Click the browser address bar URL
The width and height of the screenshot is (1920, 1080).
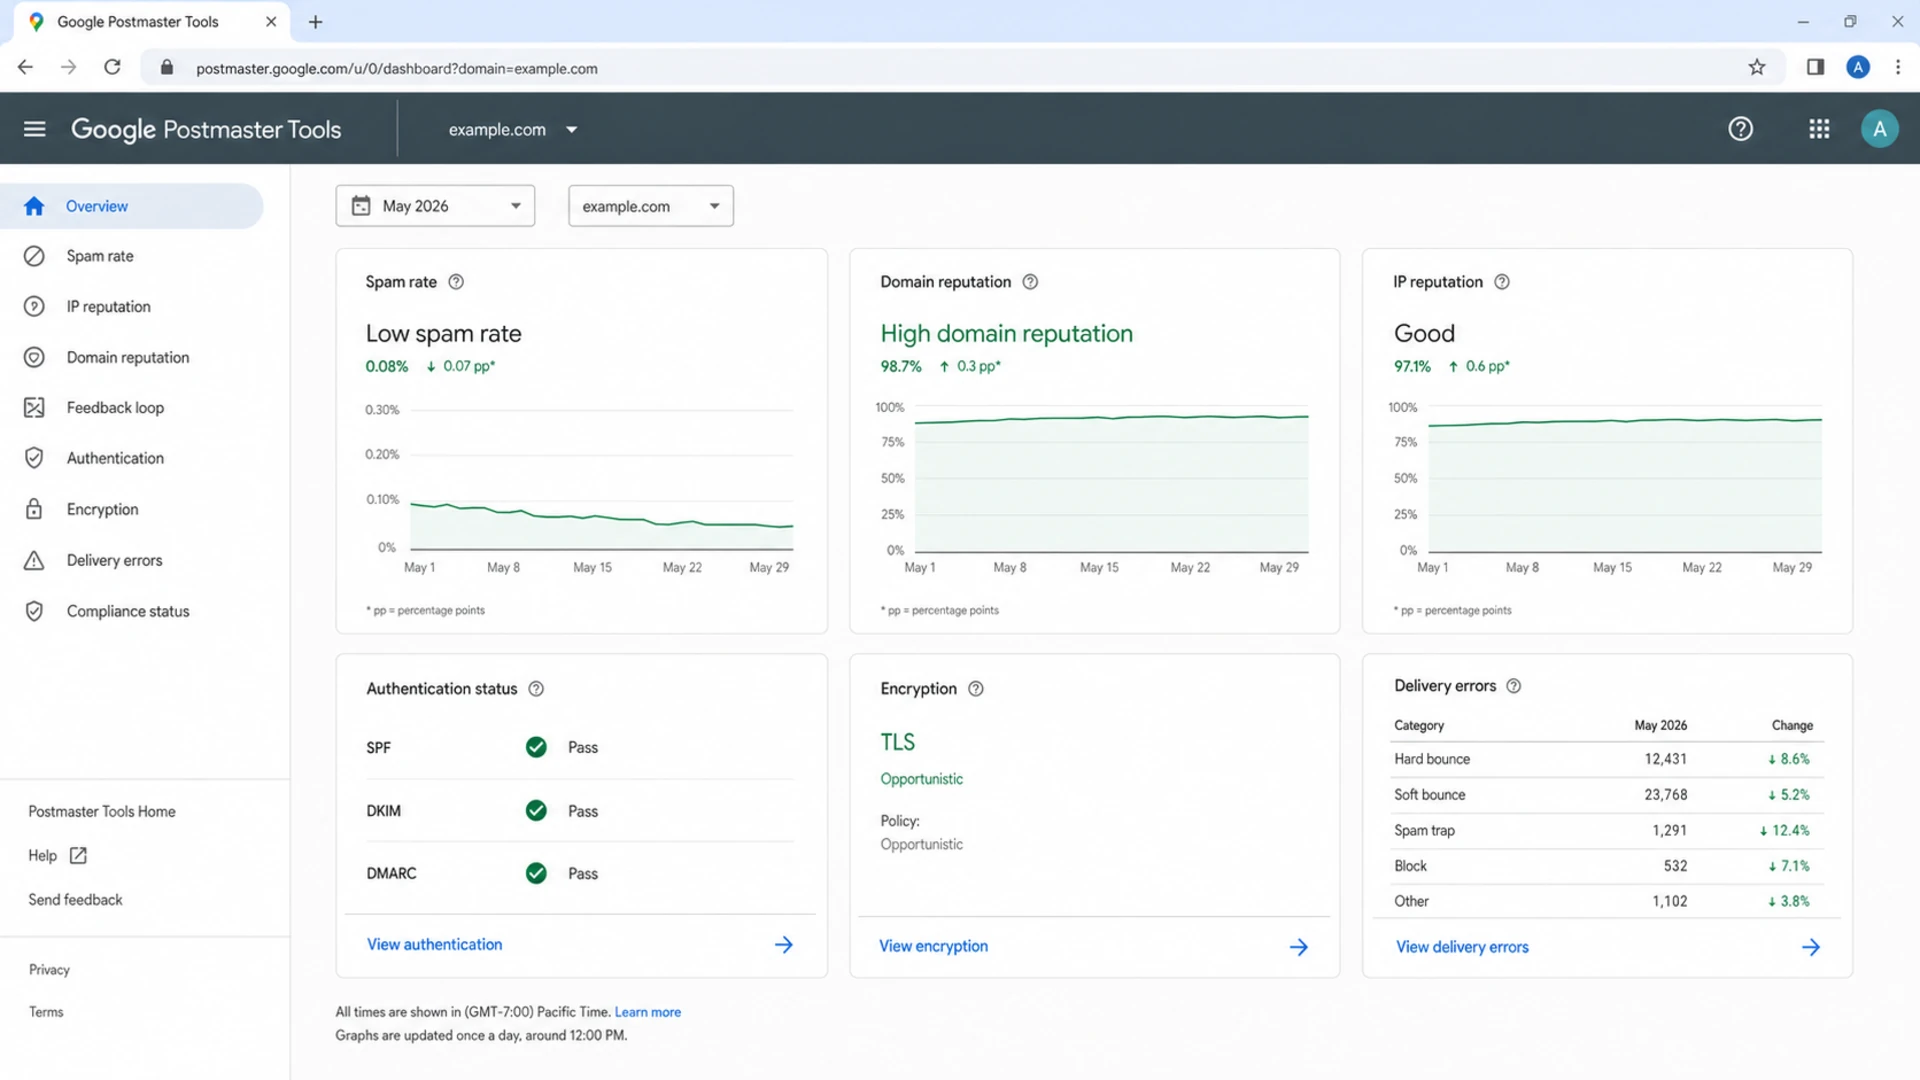tap(397, 69)
